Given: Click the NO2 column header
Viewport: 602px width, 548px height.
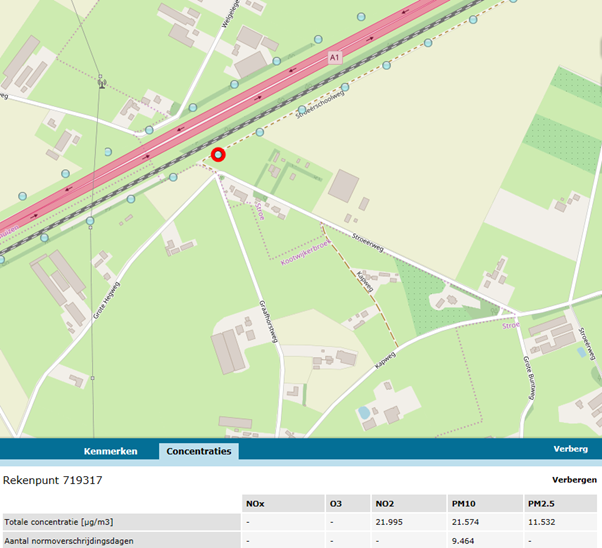Looking at the screenshot, I should click(x=384, y=503).
